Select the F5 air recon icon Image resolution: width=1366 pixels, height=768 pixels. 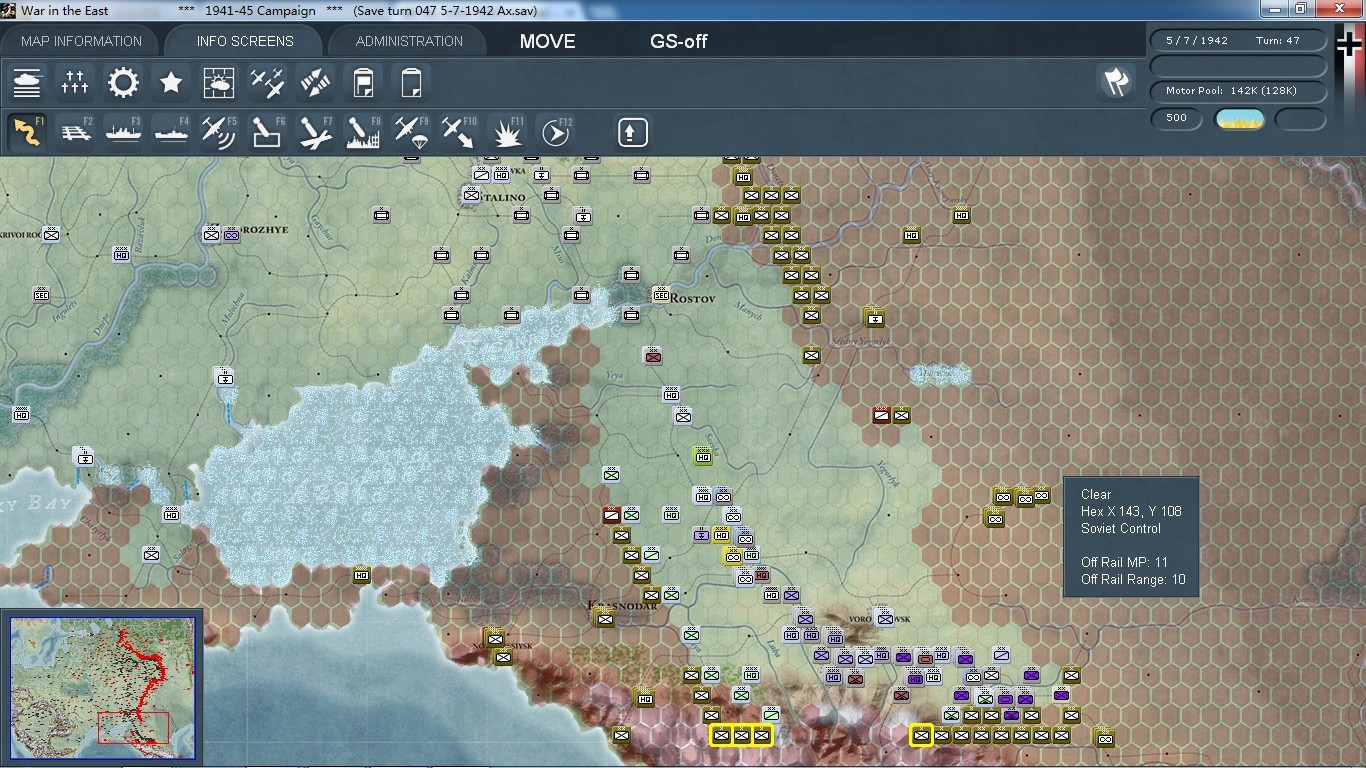pos(219,132)
